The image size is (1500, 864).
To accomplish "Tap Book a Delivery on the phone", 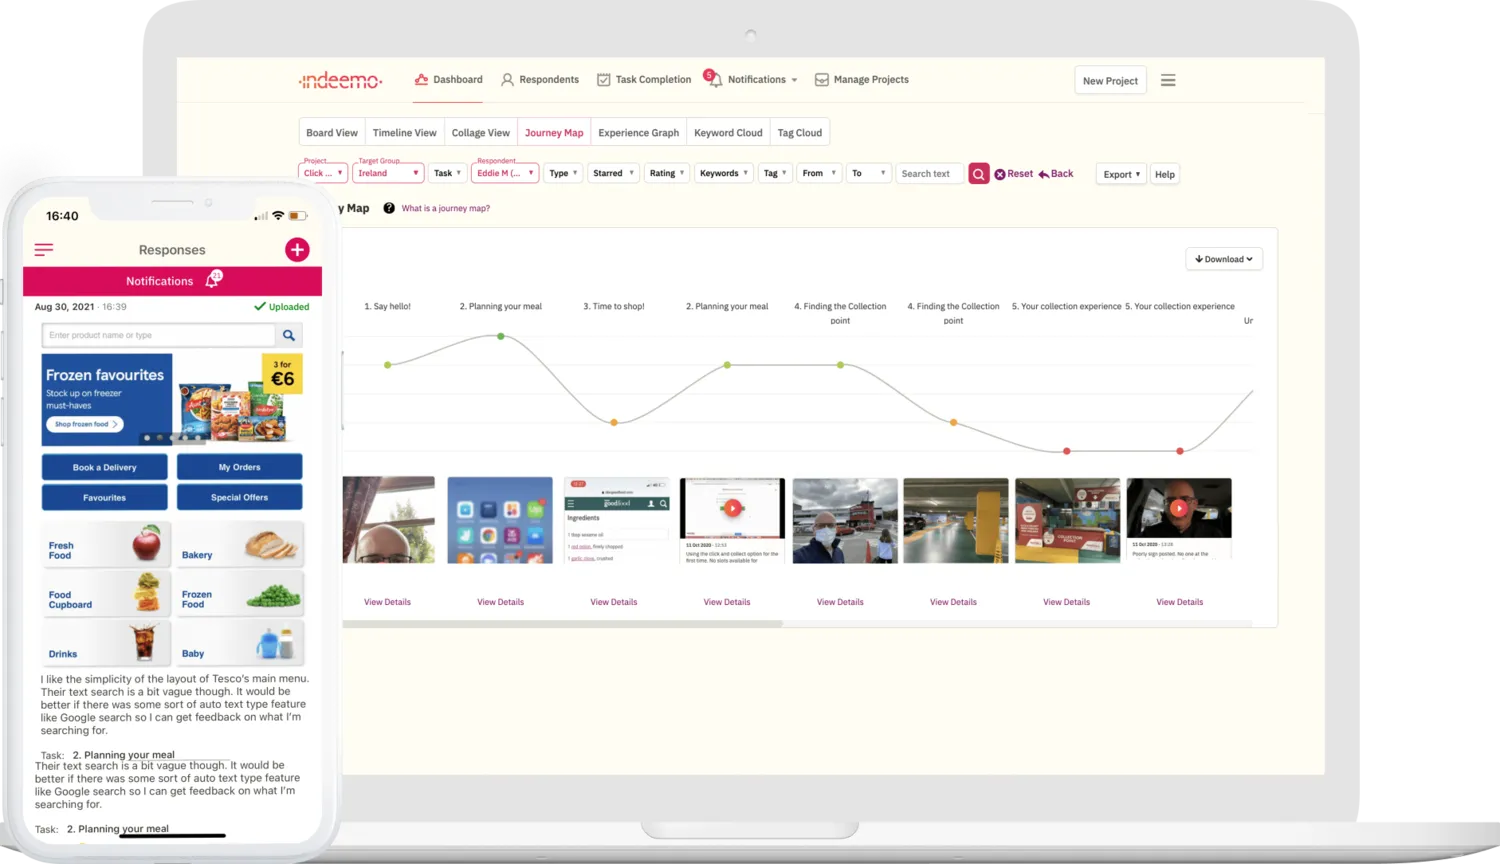I will click(105, 467).
